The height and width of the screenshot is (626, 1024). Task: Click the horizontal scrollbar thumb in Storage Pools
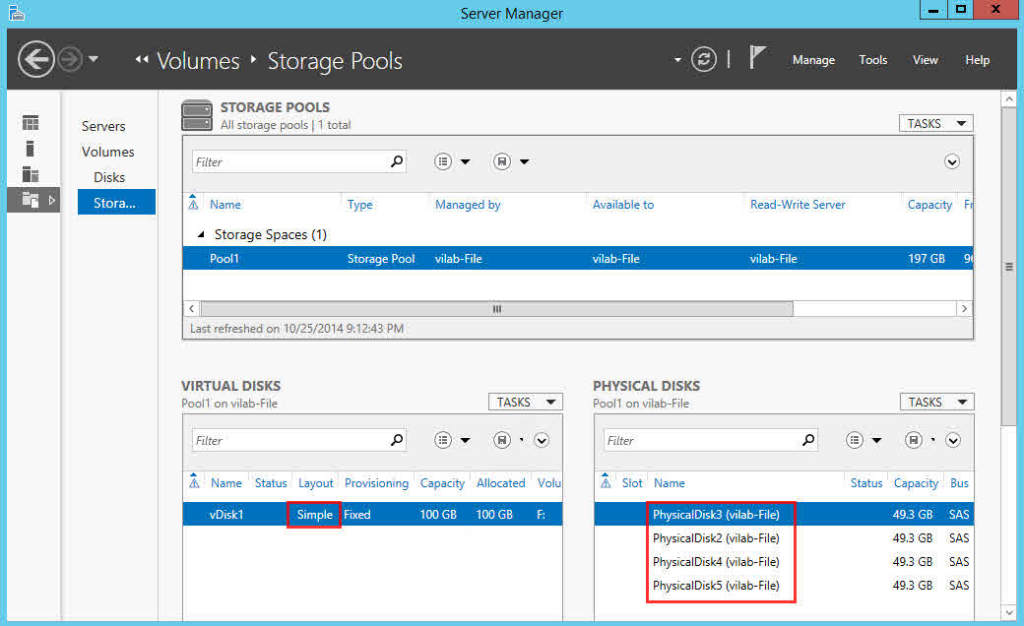[x=497, y=308]
